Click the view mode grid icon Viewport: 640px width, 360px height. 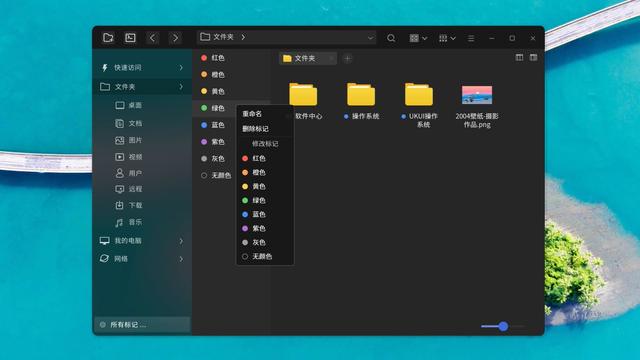click(414, 38)
